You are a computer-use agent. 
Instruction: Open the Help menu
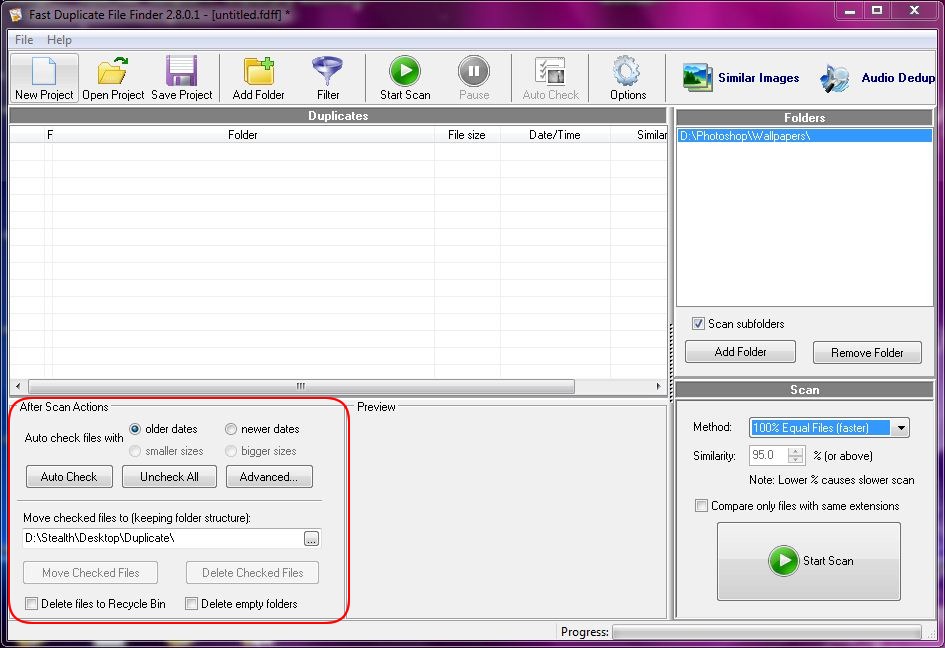[x=59, y=40]
